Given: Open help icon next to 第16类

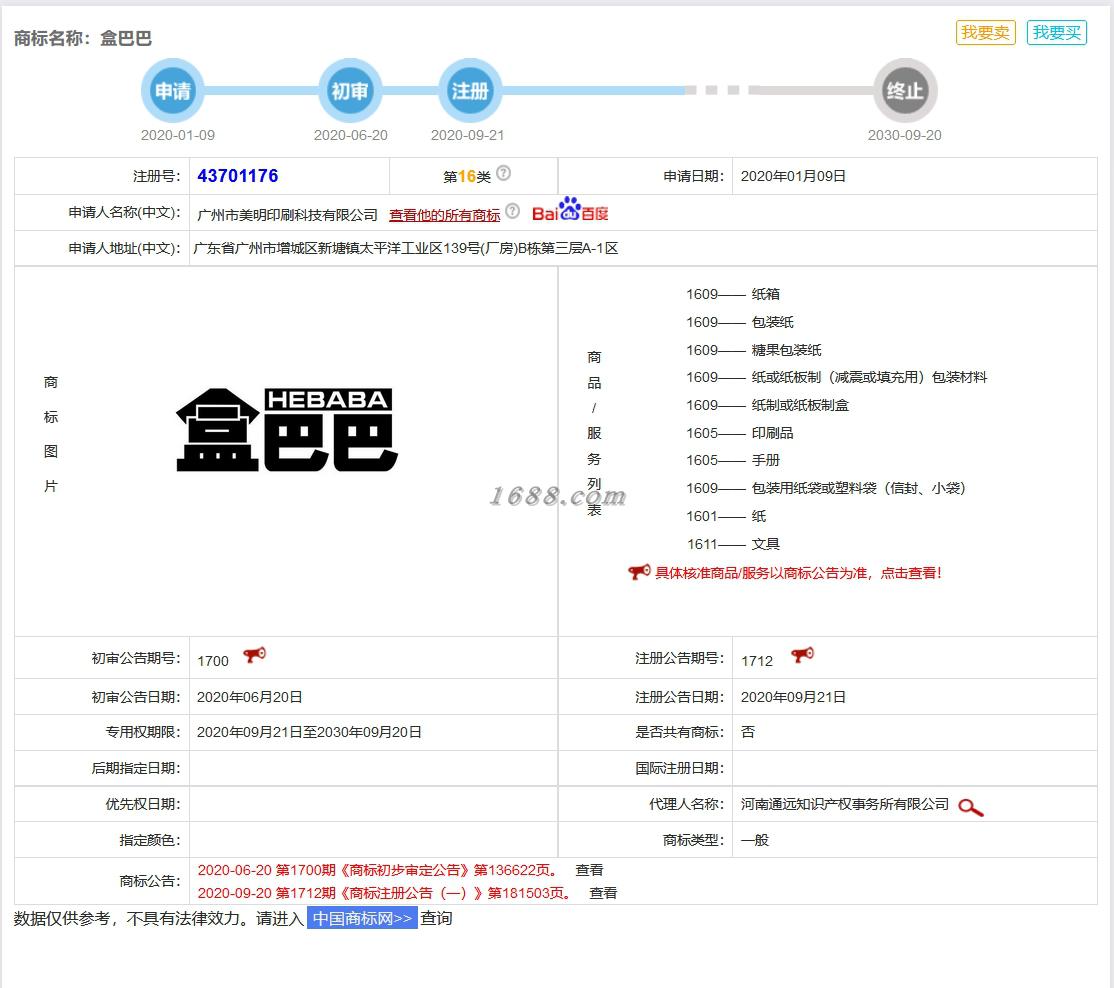Looking at the screenshot, I should (x=503, y=173).
